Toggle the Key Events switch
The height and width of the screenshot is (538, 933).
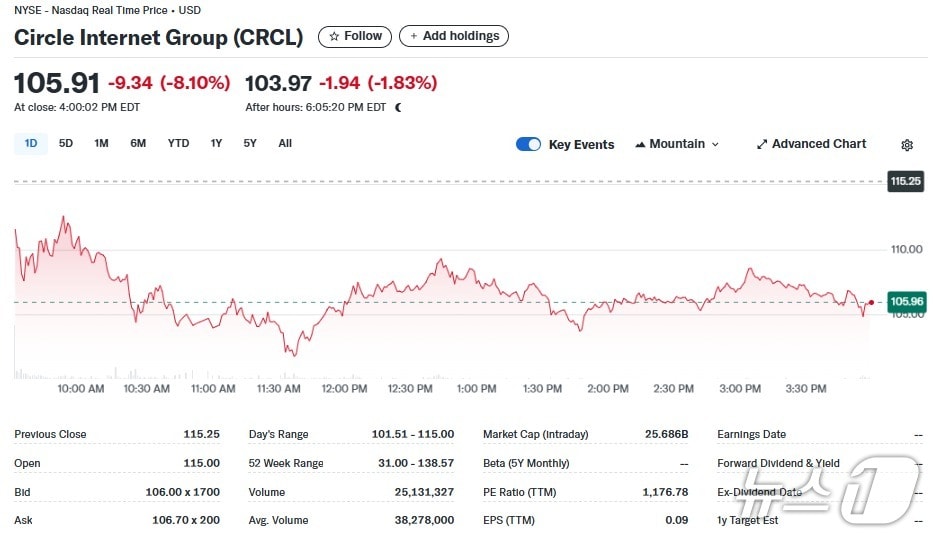(x=528, y=144)
